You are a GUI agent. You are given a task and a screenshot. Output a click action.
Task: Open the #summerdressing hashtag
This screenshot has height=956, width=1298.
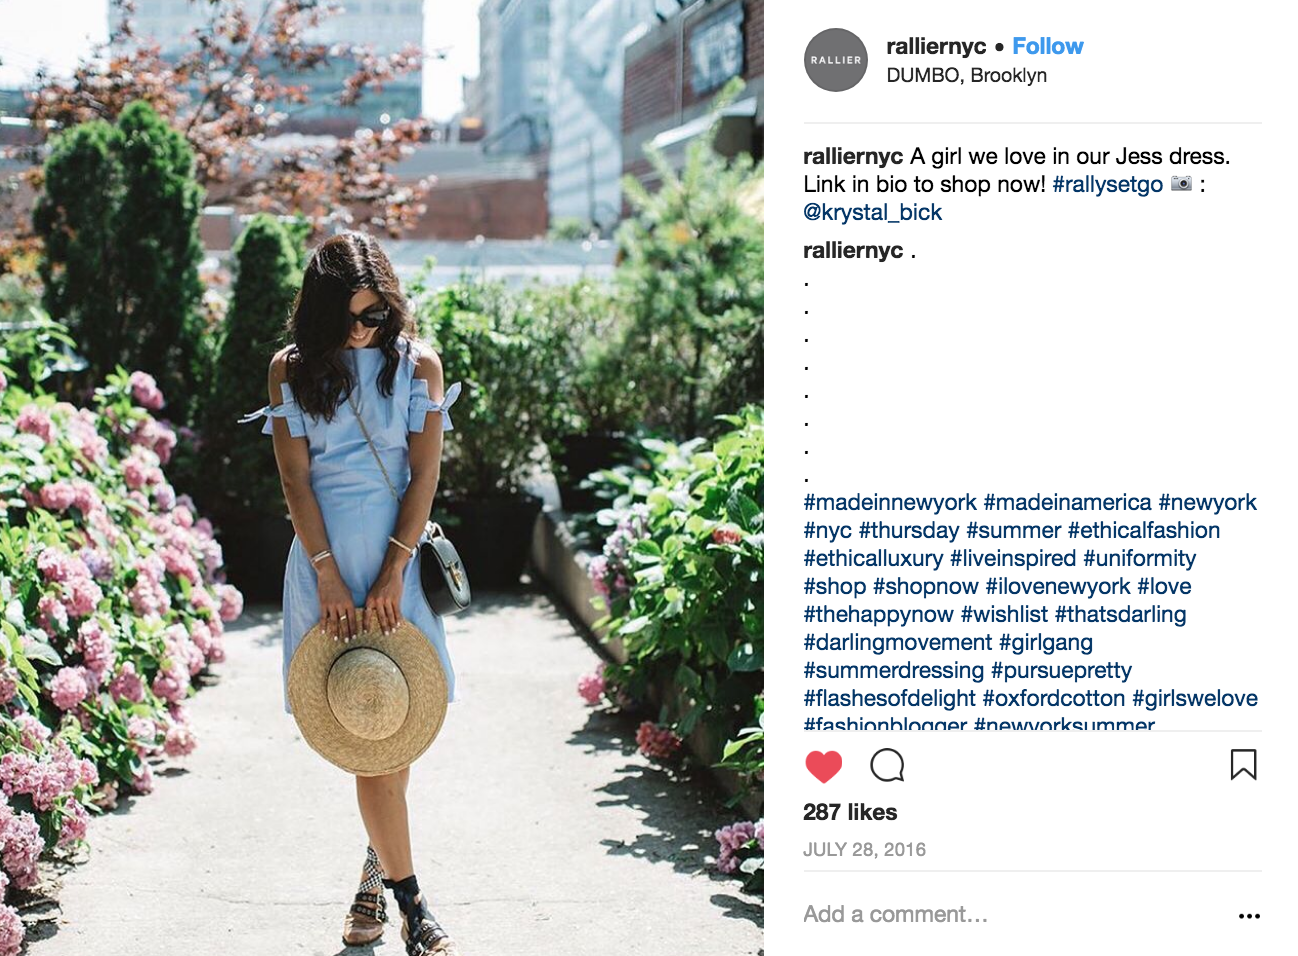pyautogui.click(x=894, y=670)
